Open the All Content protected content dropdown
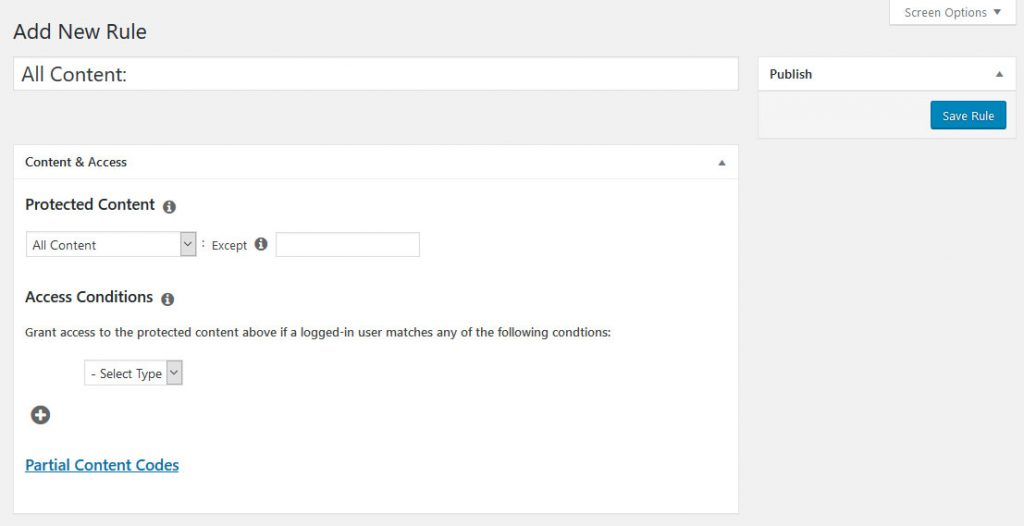1024x526 pixels. [x=111, y=245]
